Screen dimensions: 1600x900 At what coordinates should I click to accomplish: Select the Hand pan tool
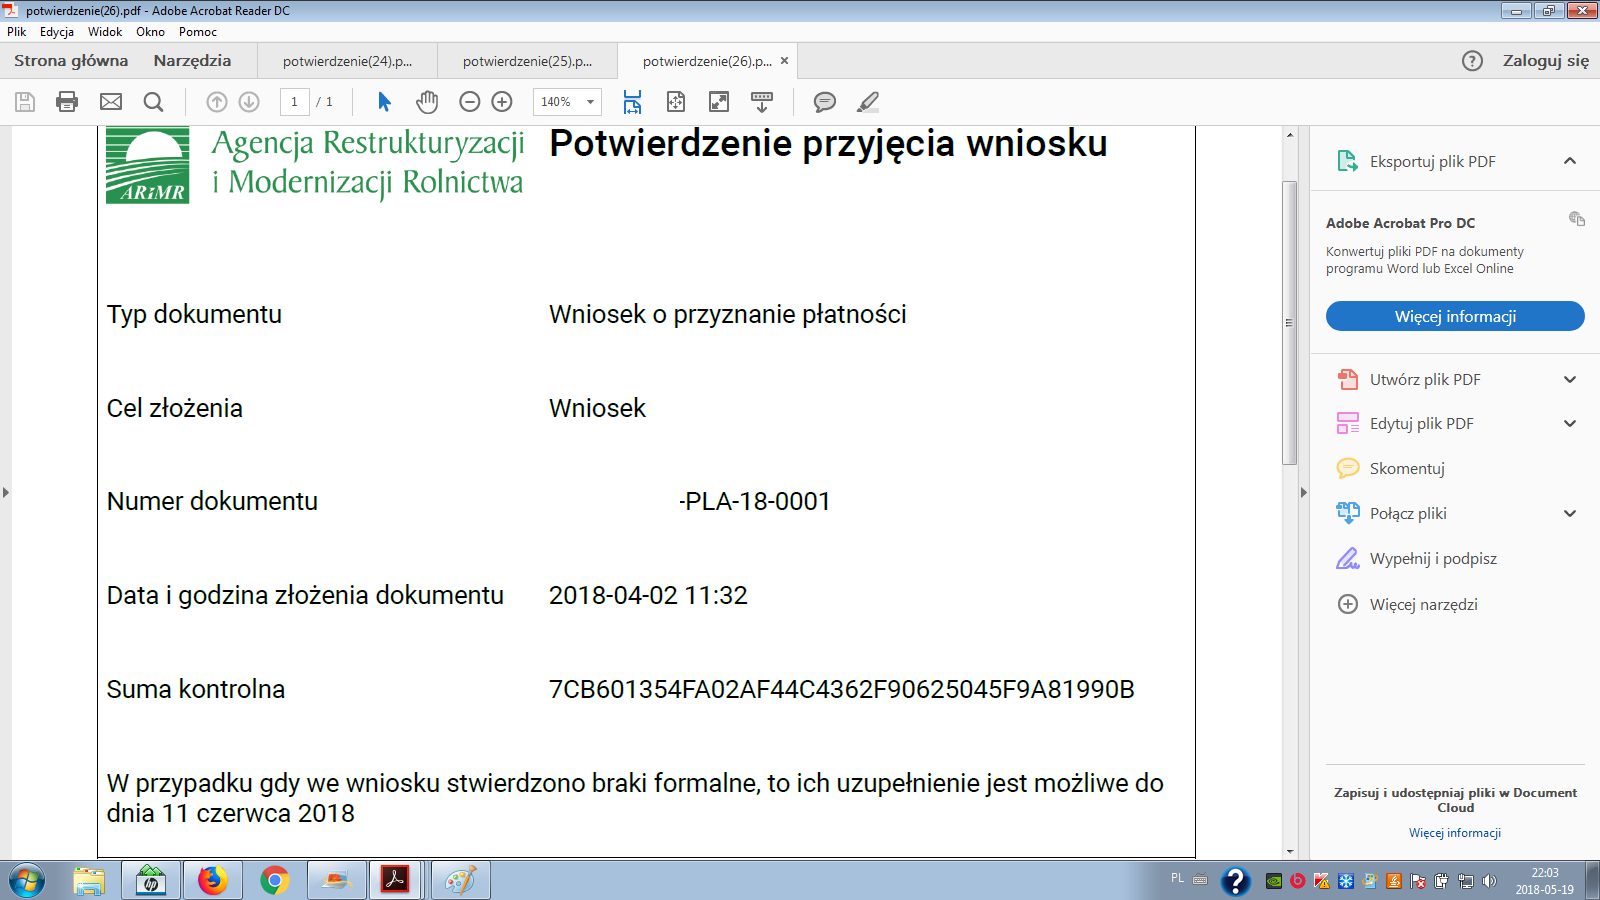[427, 102]
